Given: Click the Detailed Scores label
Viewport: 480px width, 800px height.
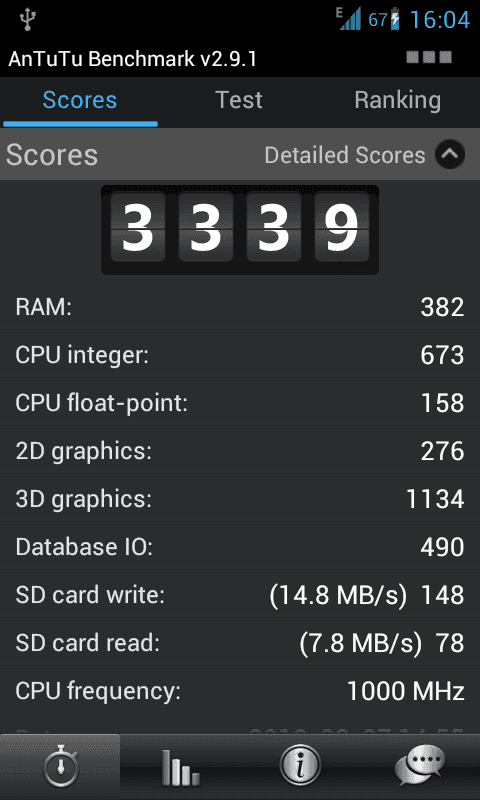Looking at the screenshot, I should tap(345, 156).
